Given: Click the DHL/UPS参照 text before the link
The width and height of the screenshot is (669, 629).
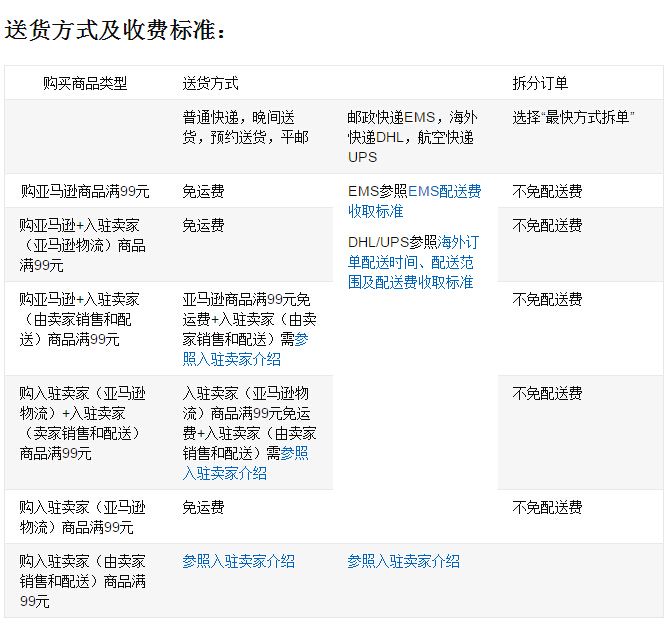Looking at the screenshot, I should [x=392, y=242].
